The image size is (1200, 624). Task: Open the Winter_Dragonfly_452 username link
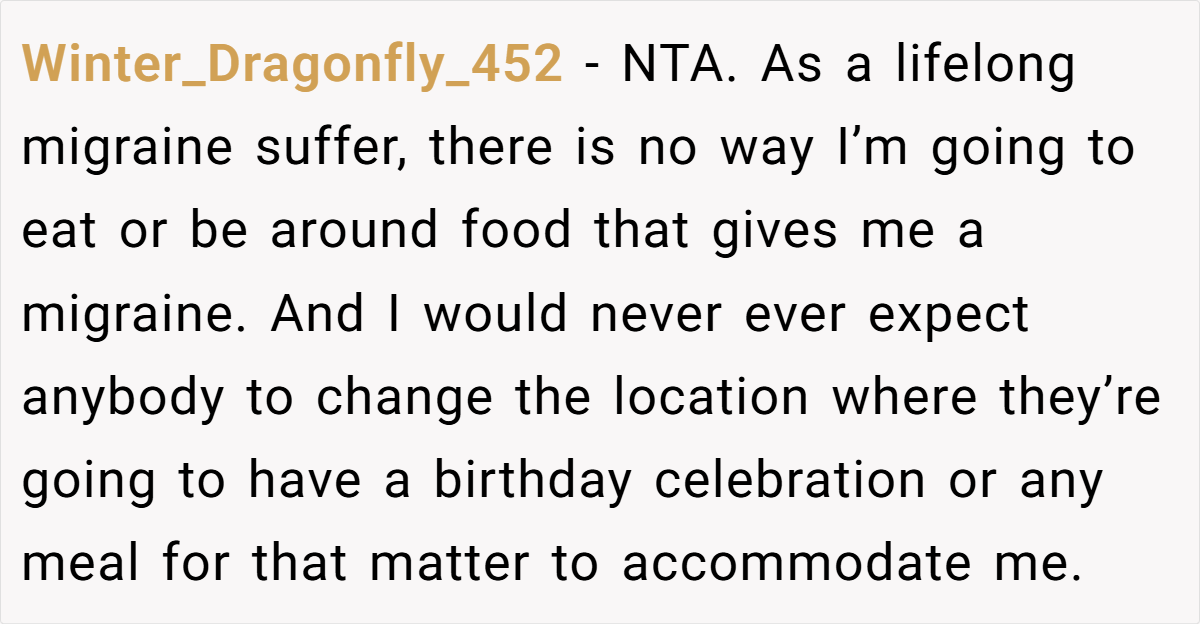(x=292, y=67)
